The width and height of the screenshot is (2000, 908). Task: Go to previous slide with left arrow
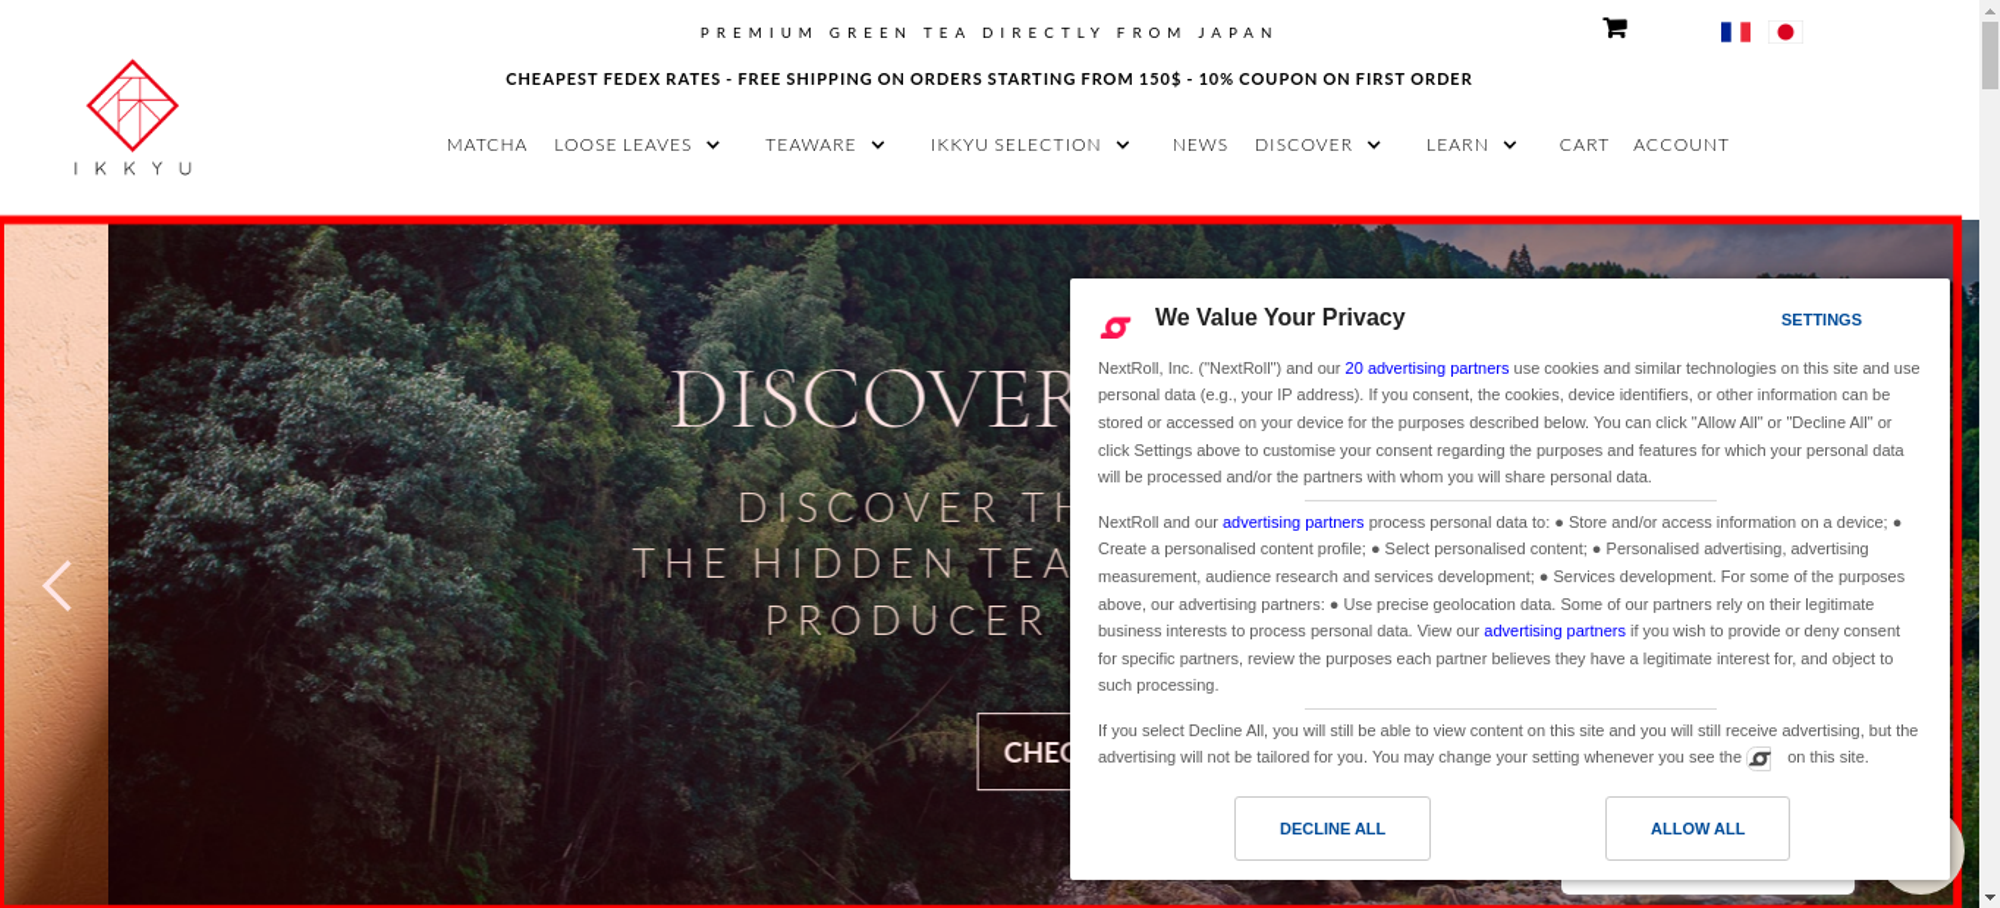coord(57,586)
